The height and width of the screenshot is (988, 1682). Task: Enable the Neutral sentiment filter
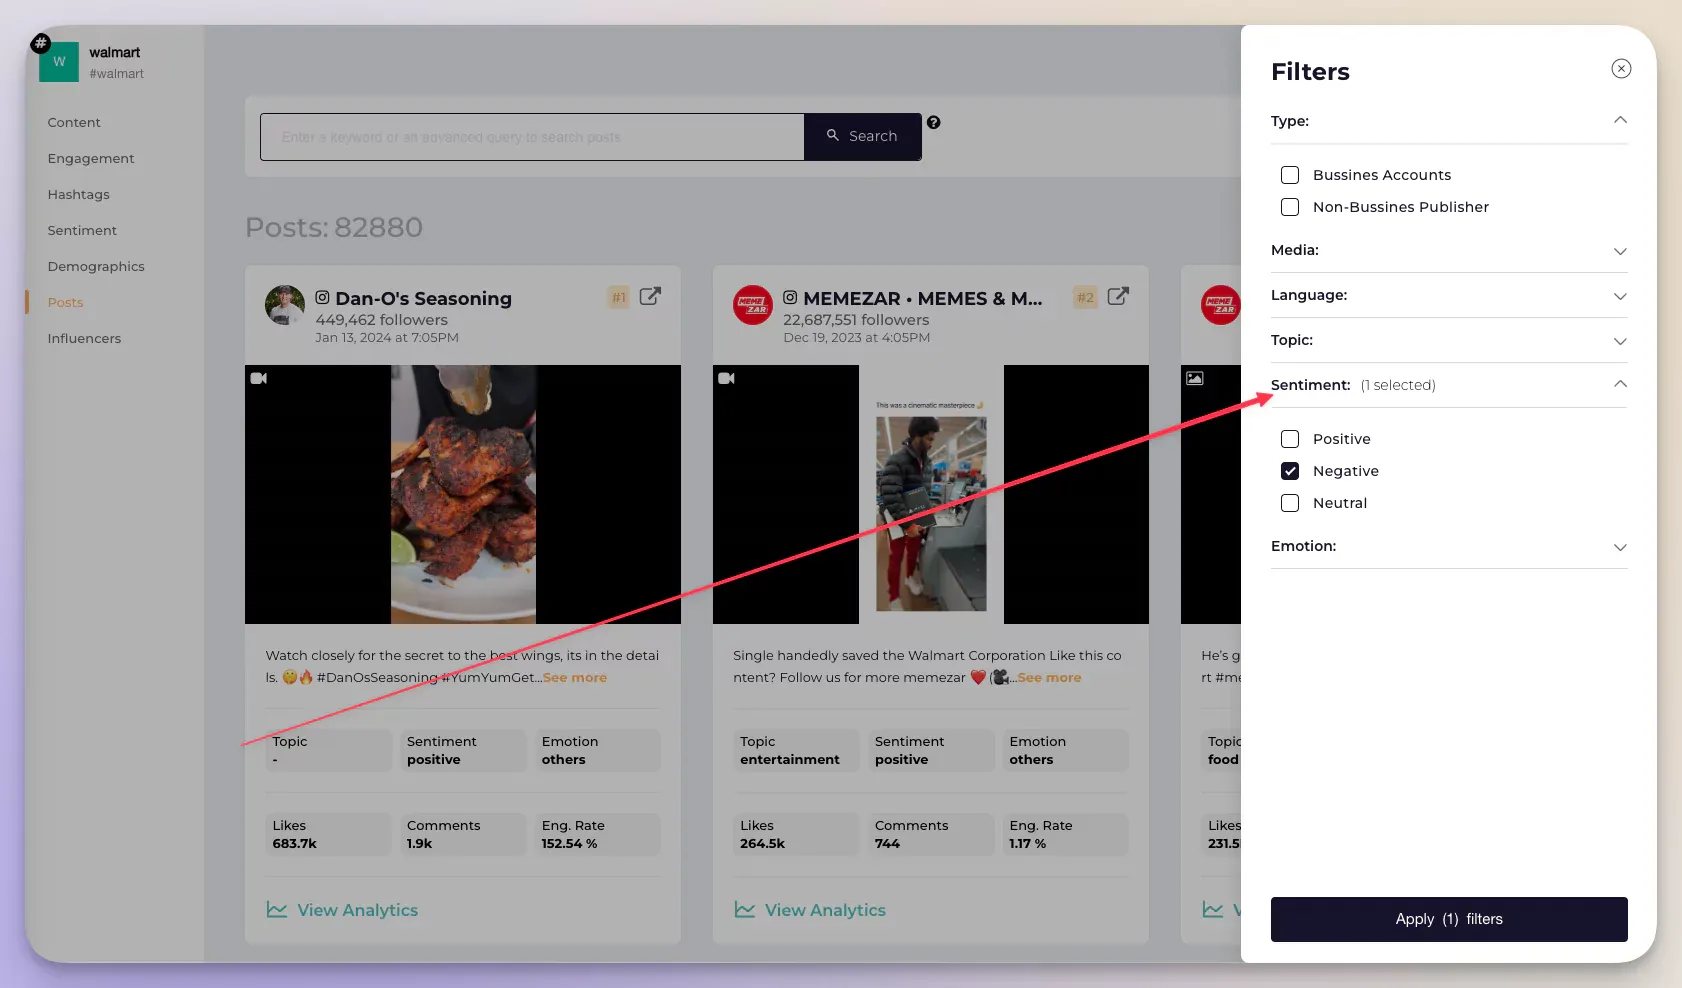(x=1290, y=503)
